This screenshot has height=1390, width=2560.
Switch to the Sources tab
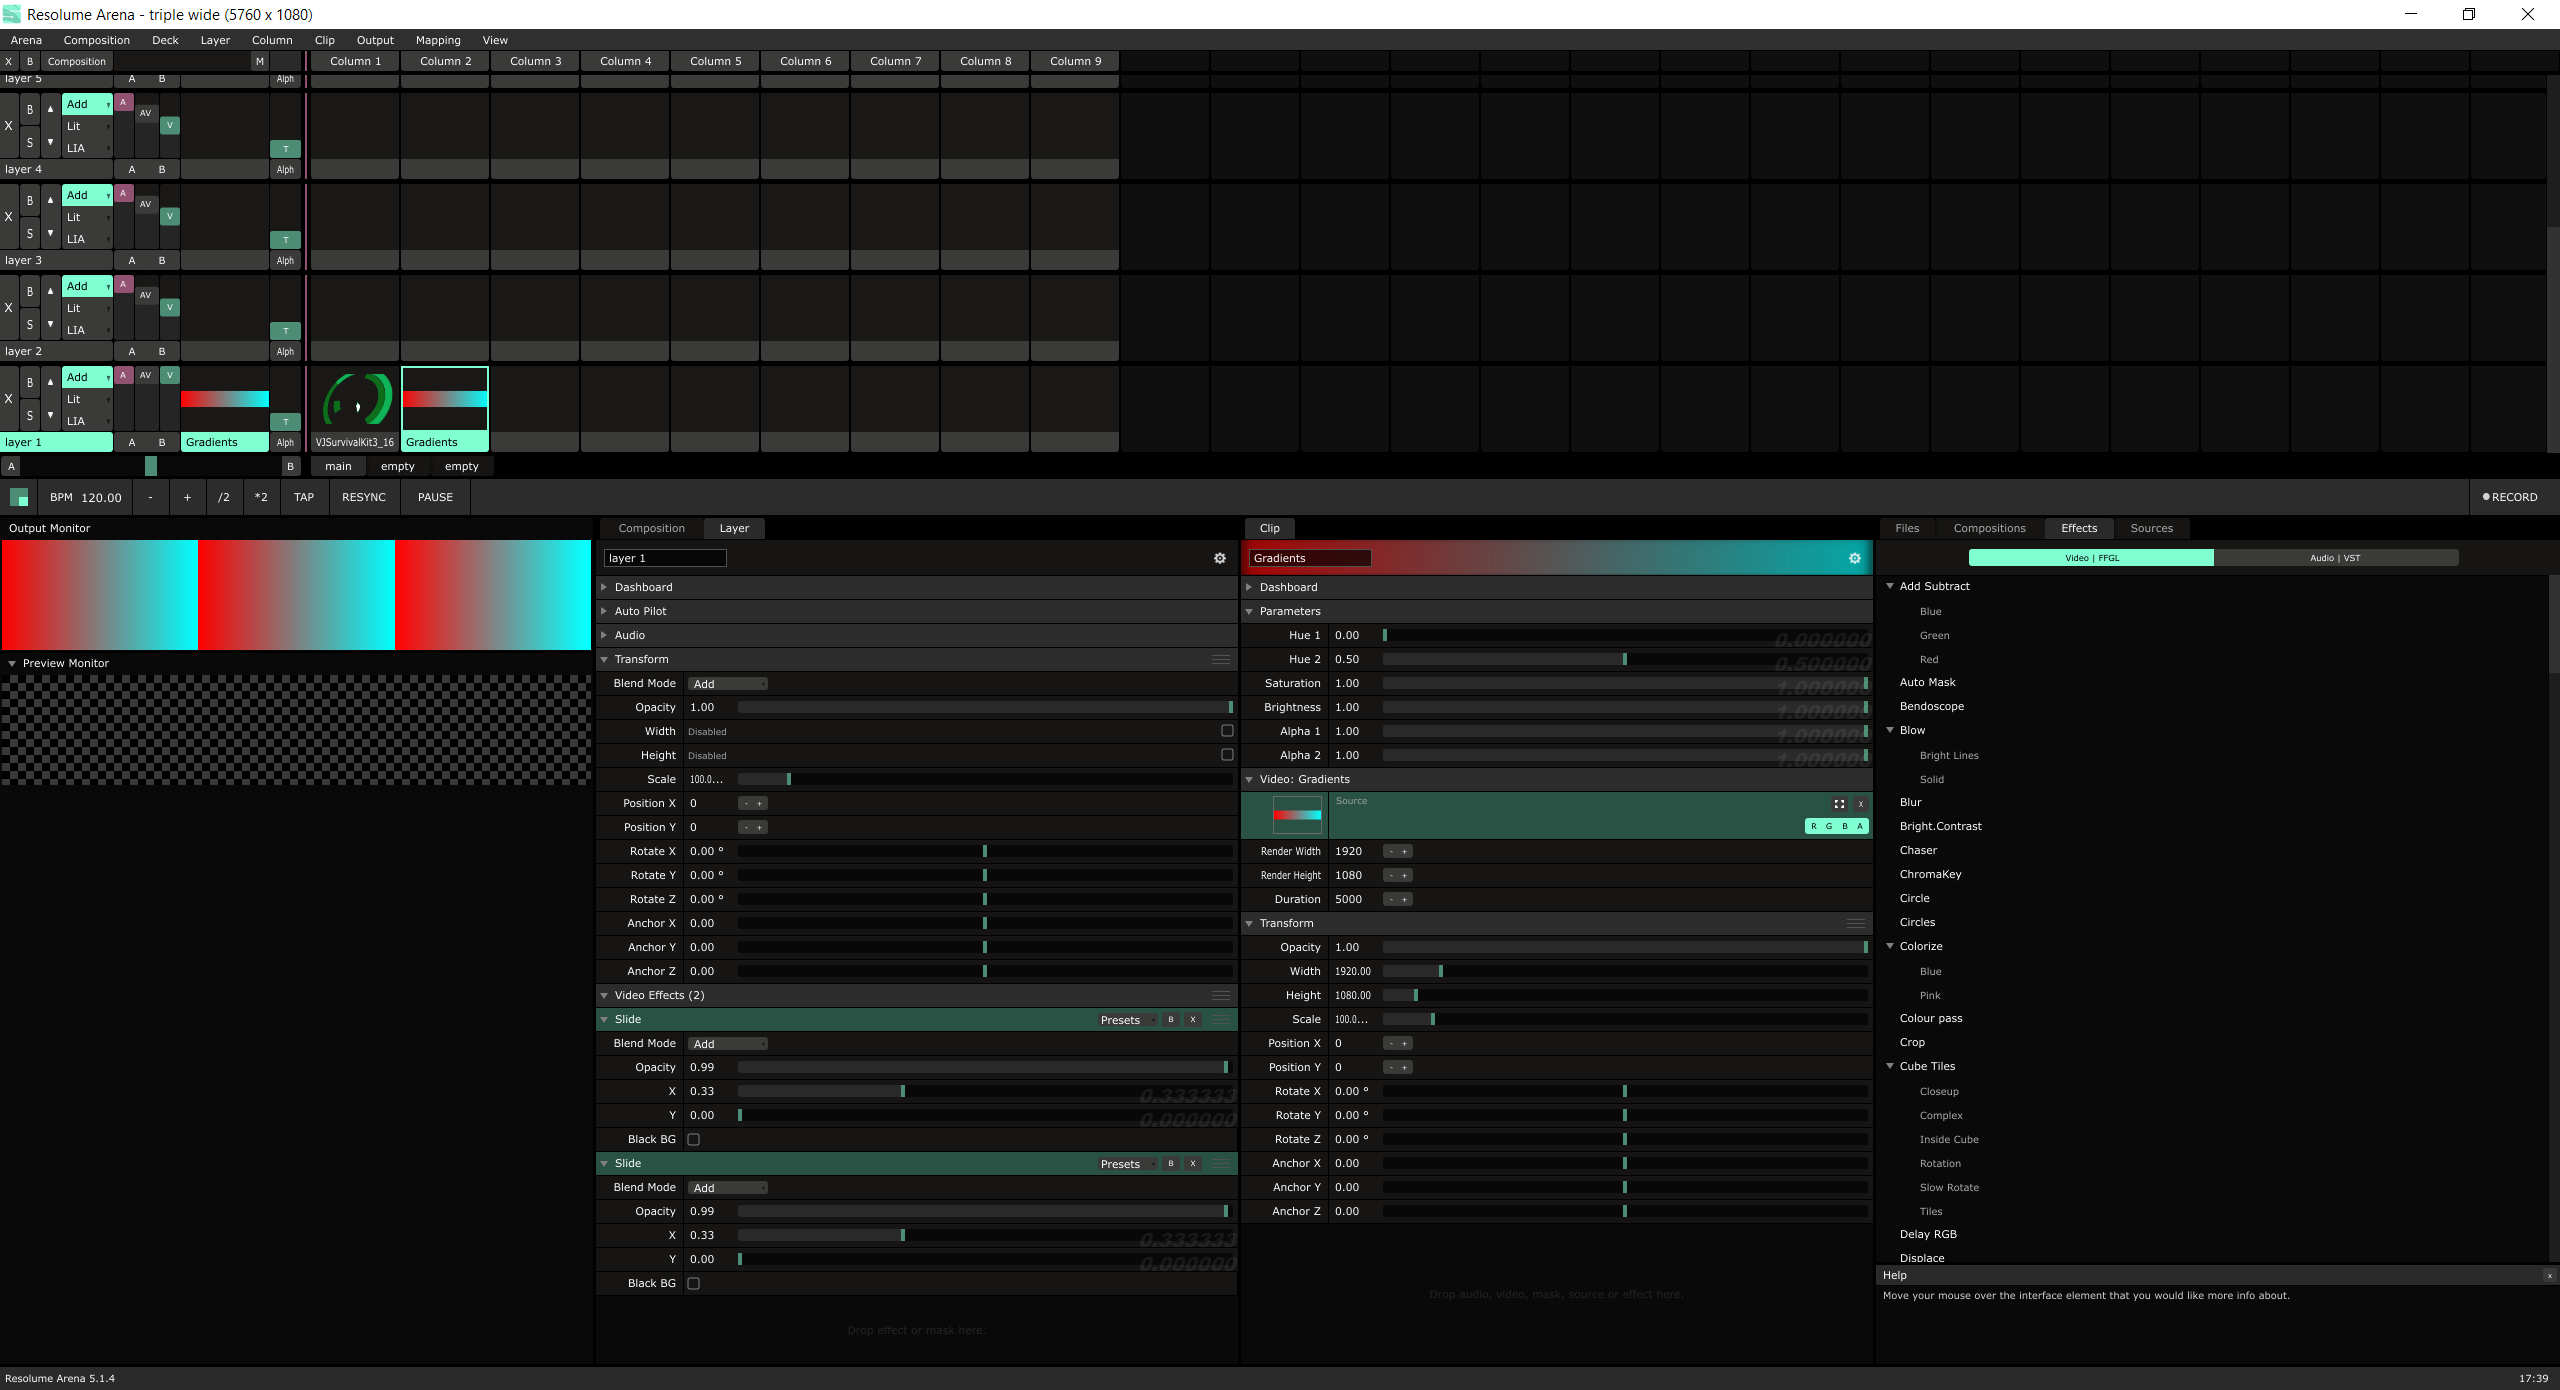[2151, 528]
